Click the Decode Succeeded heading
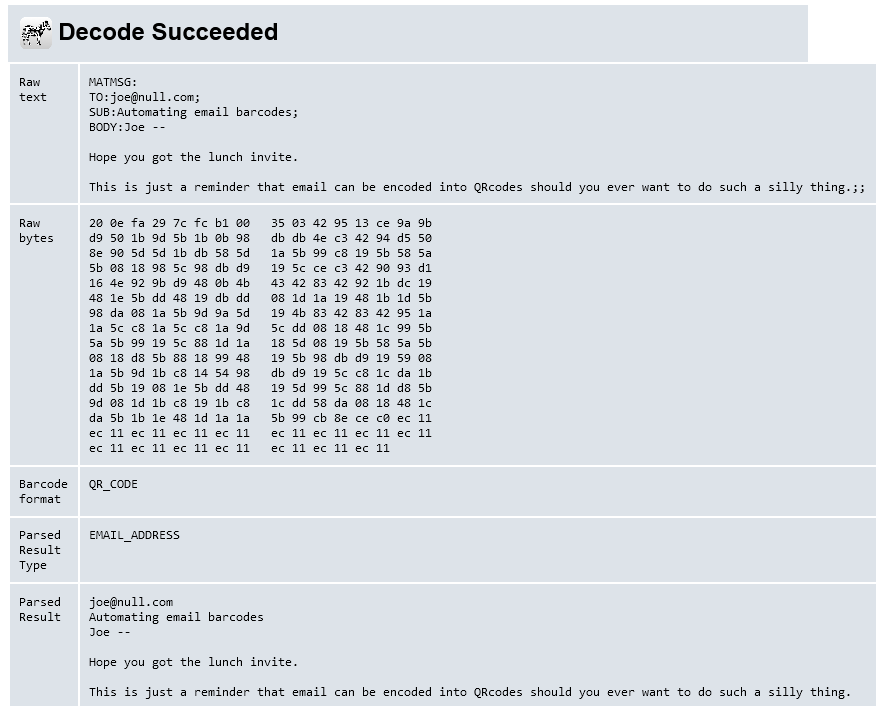Viewport: 882px width, 708px height. [168, 32]
